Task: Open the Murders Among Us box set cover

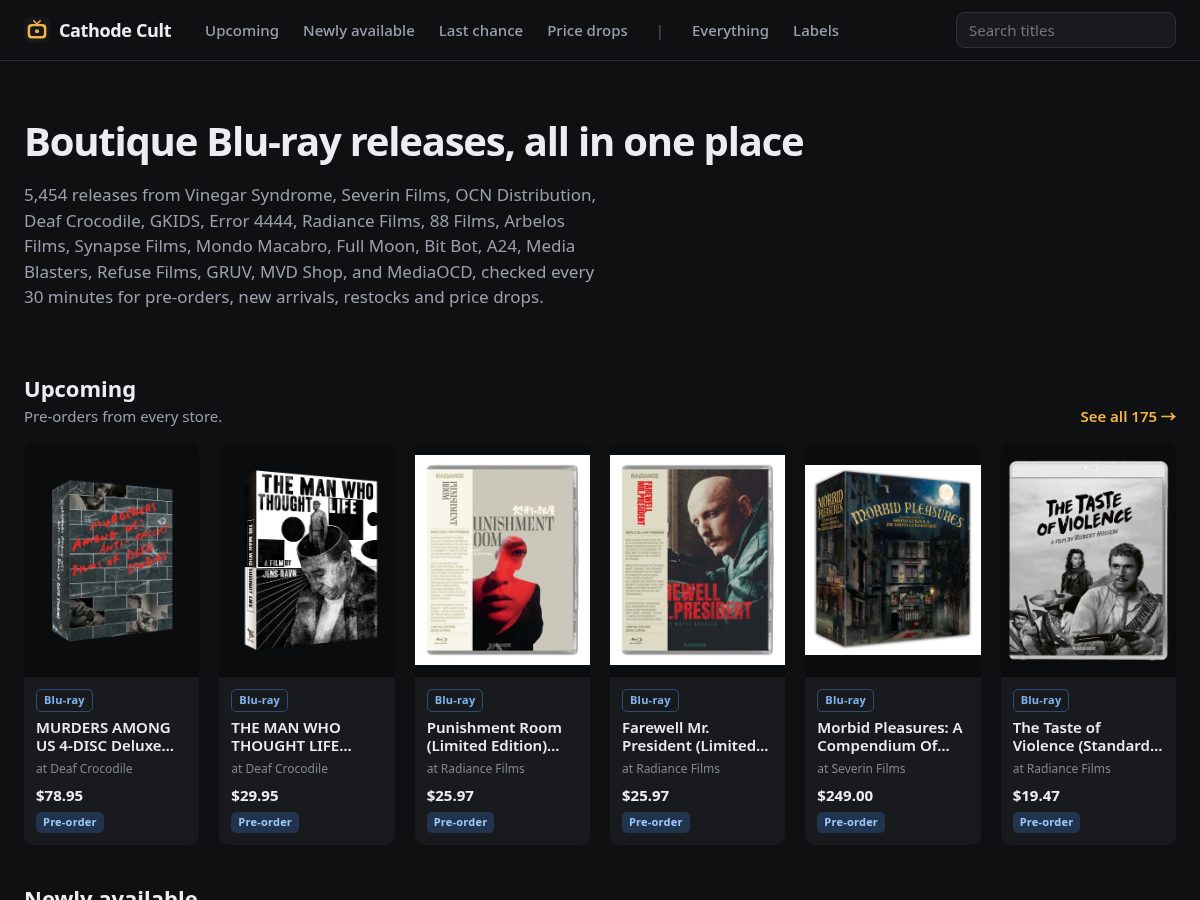Action: click(x=112, y=560)
